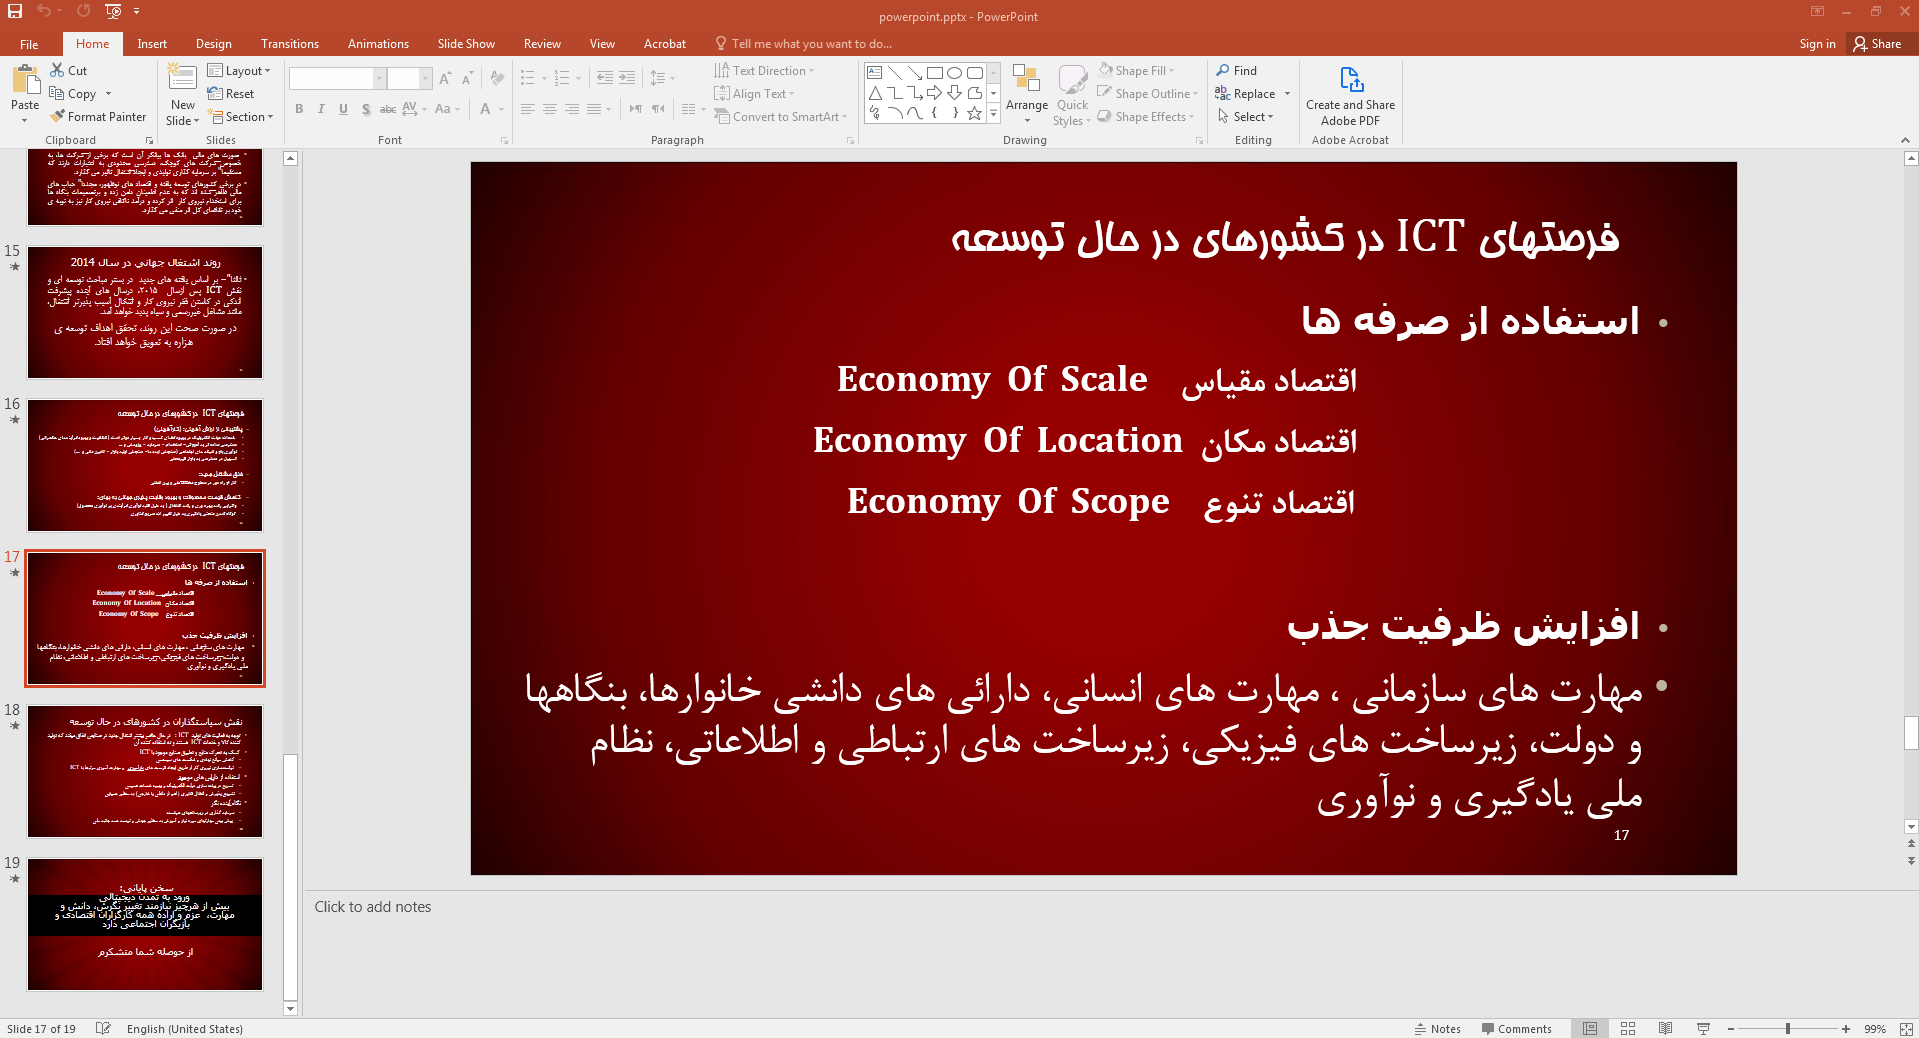Decrease font size button
Screen dimensions: 1919x1038
tap(467, 78)
